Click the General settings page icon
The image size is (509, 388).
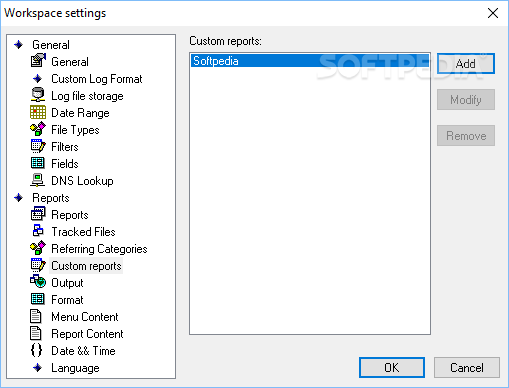click(38, 61)
